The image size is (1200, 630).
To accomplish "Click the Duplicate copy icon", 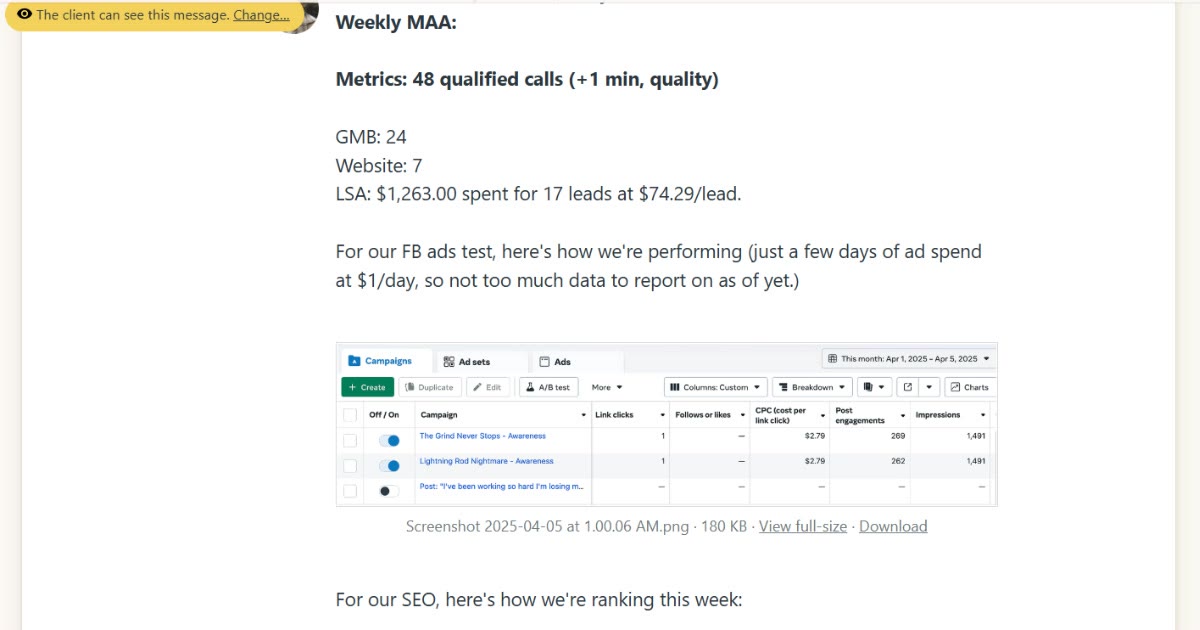I will click(409, 387).
